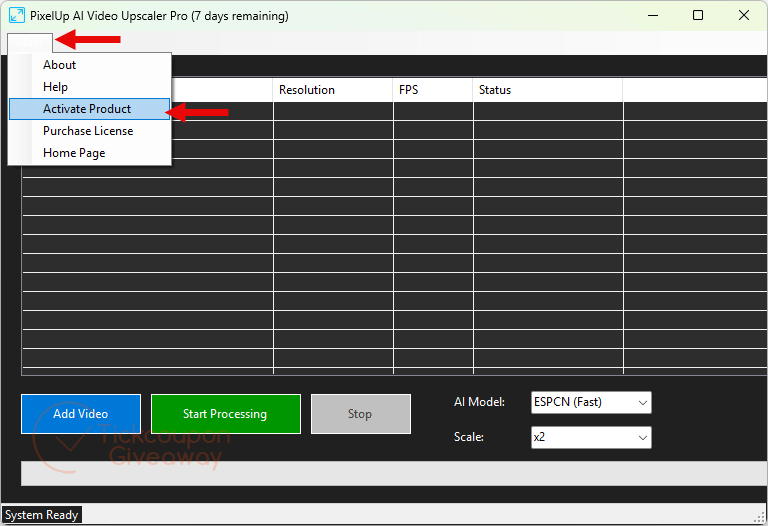Viewport: 768px width, 526px height.
Task: Open the Scale dropdown
Action: point(591,437)
